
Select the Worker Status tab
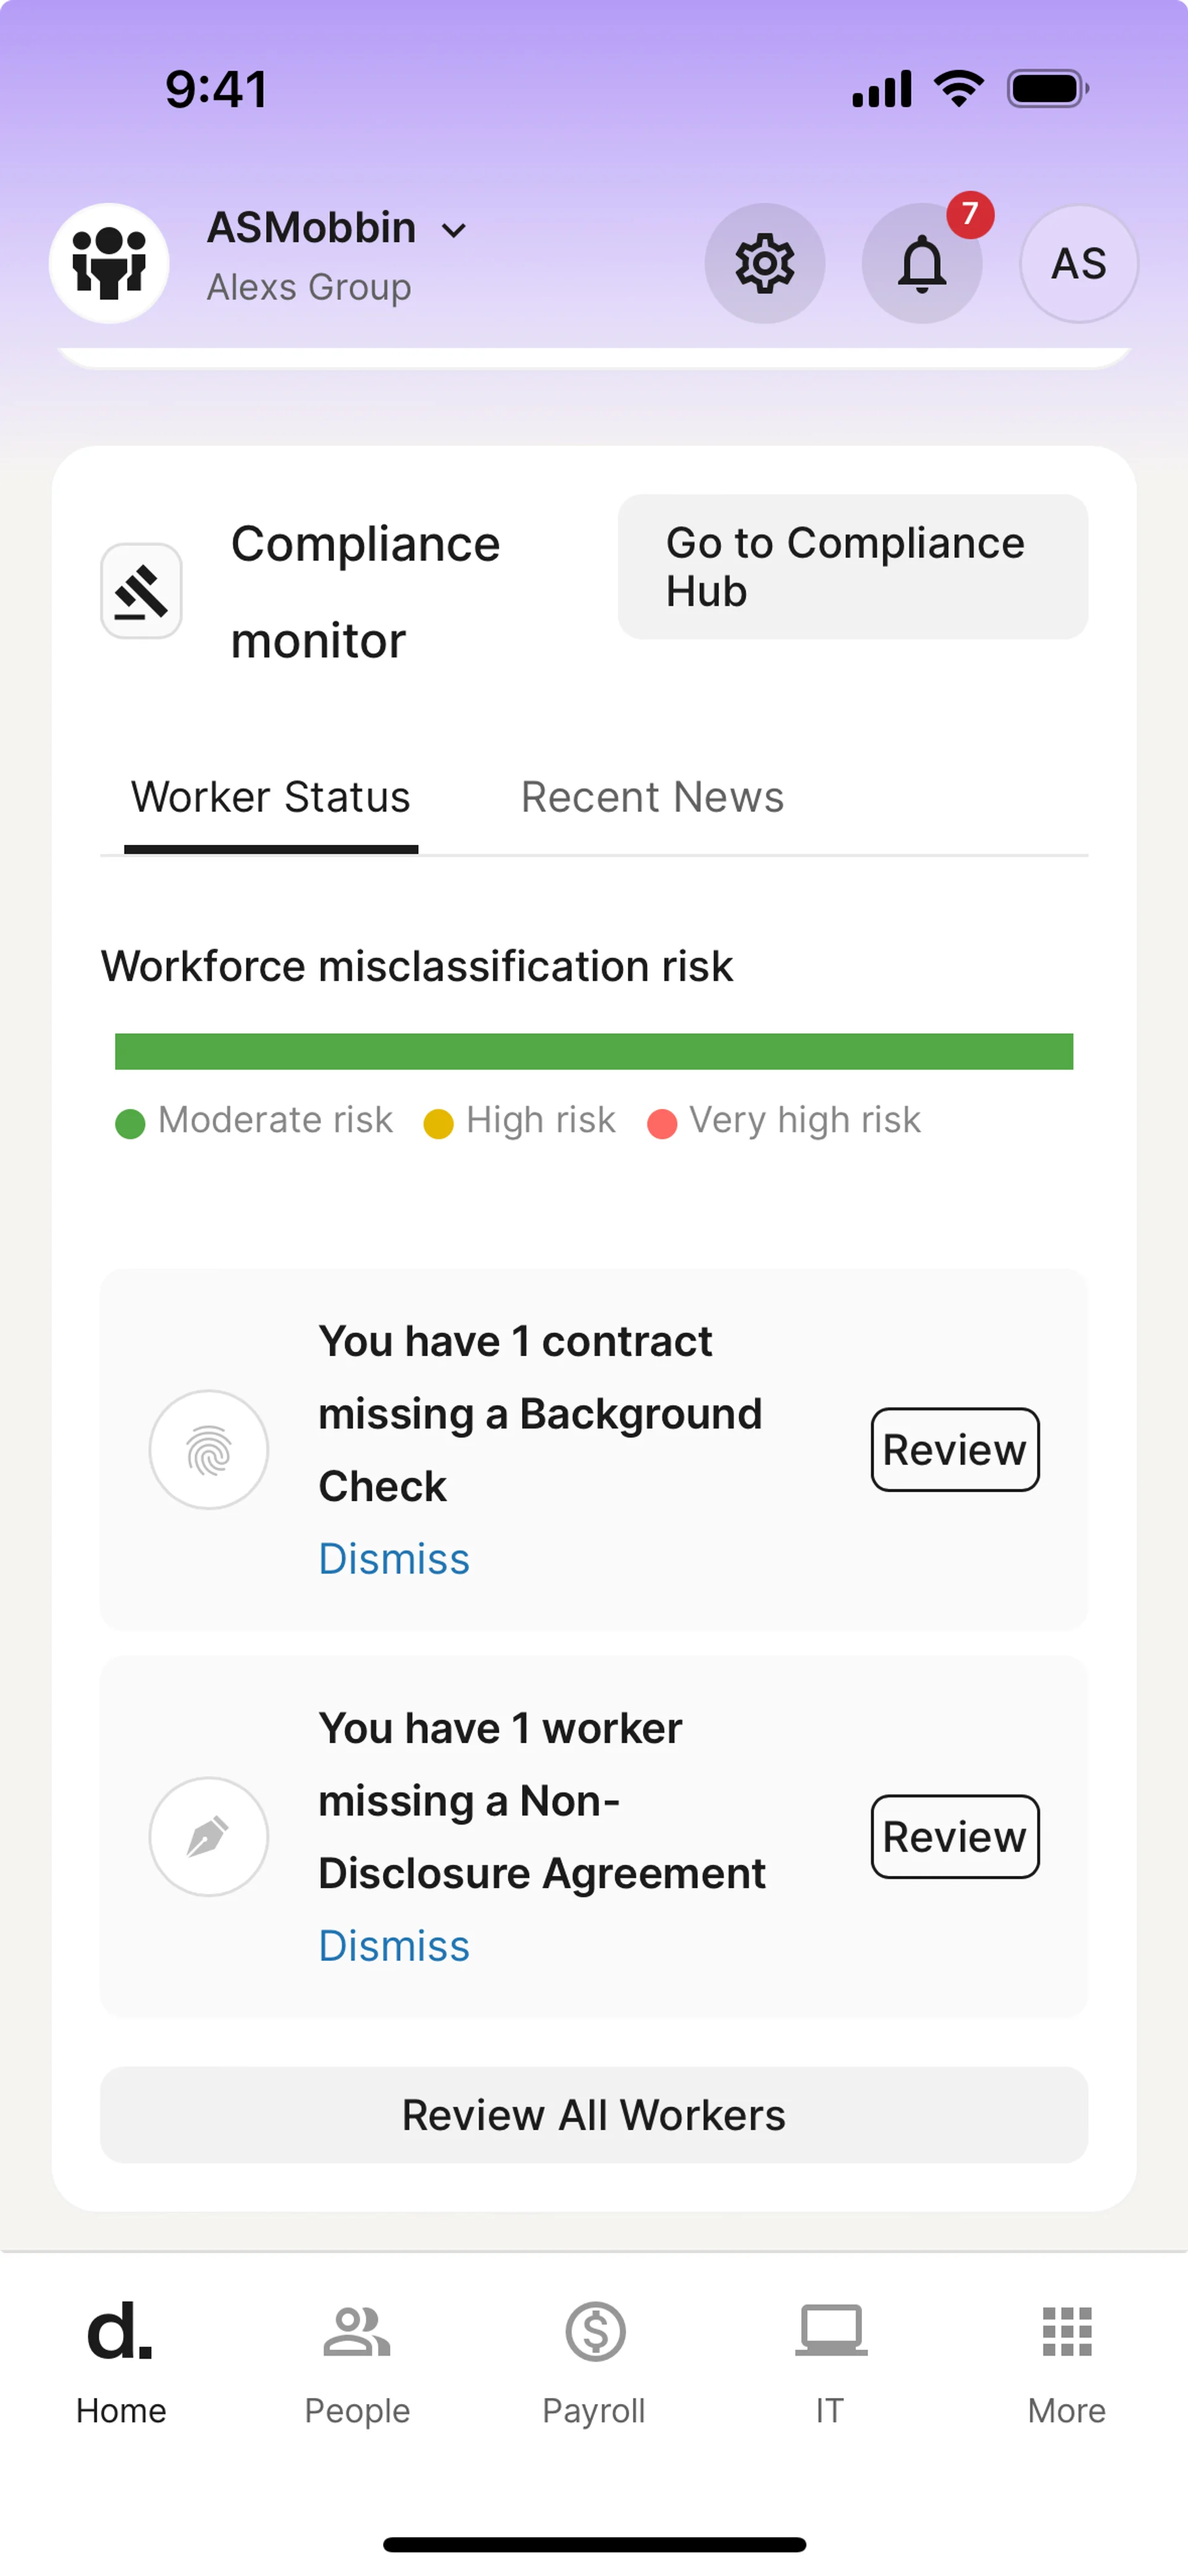[271, 798]
